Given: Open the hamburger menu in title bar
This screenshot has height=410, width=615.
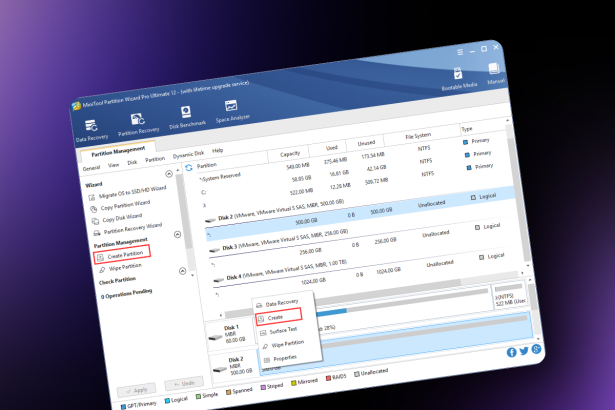Looking at the screenshot, I should (x=460, y=52).
